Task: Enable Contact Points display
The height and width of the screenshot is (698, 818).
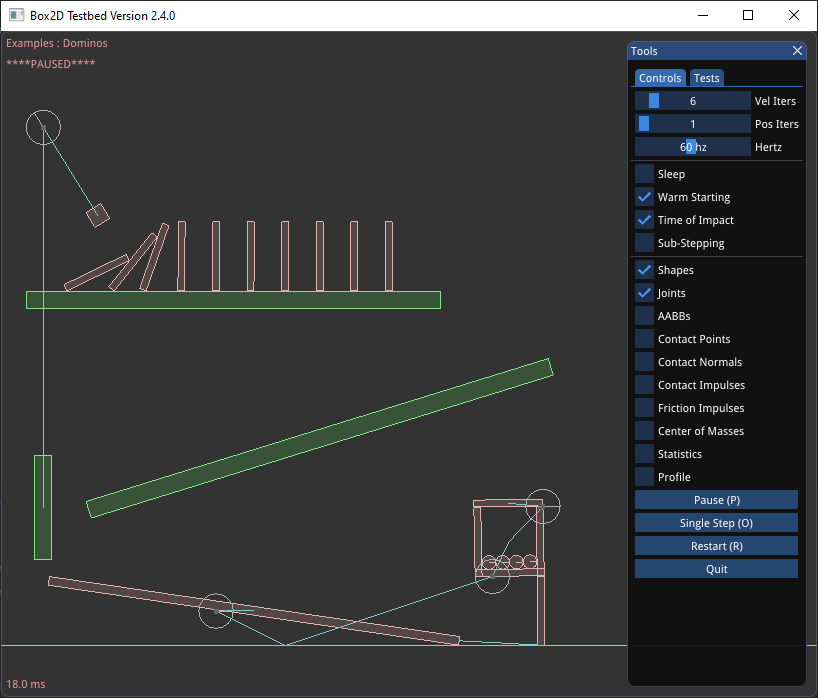Action: pyautogui.click(x=644, y=338)
